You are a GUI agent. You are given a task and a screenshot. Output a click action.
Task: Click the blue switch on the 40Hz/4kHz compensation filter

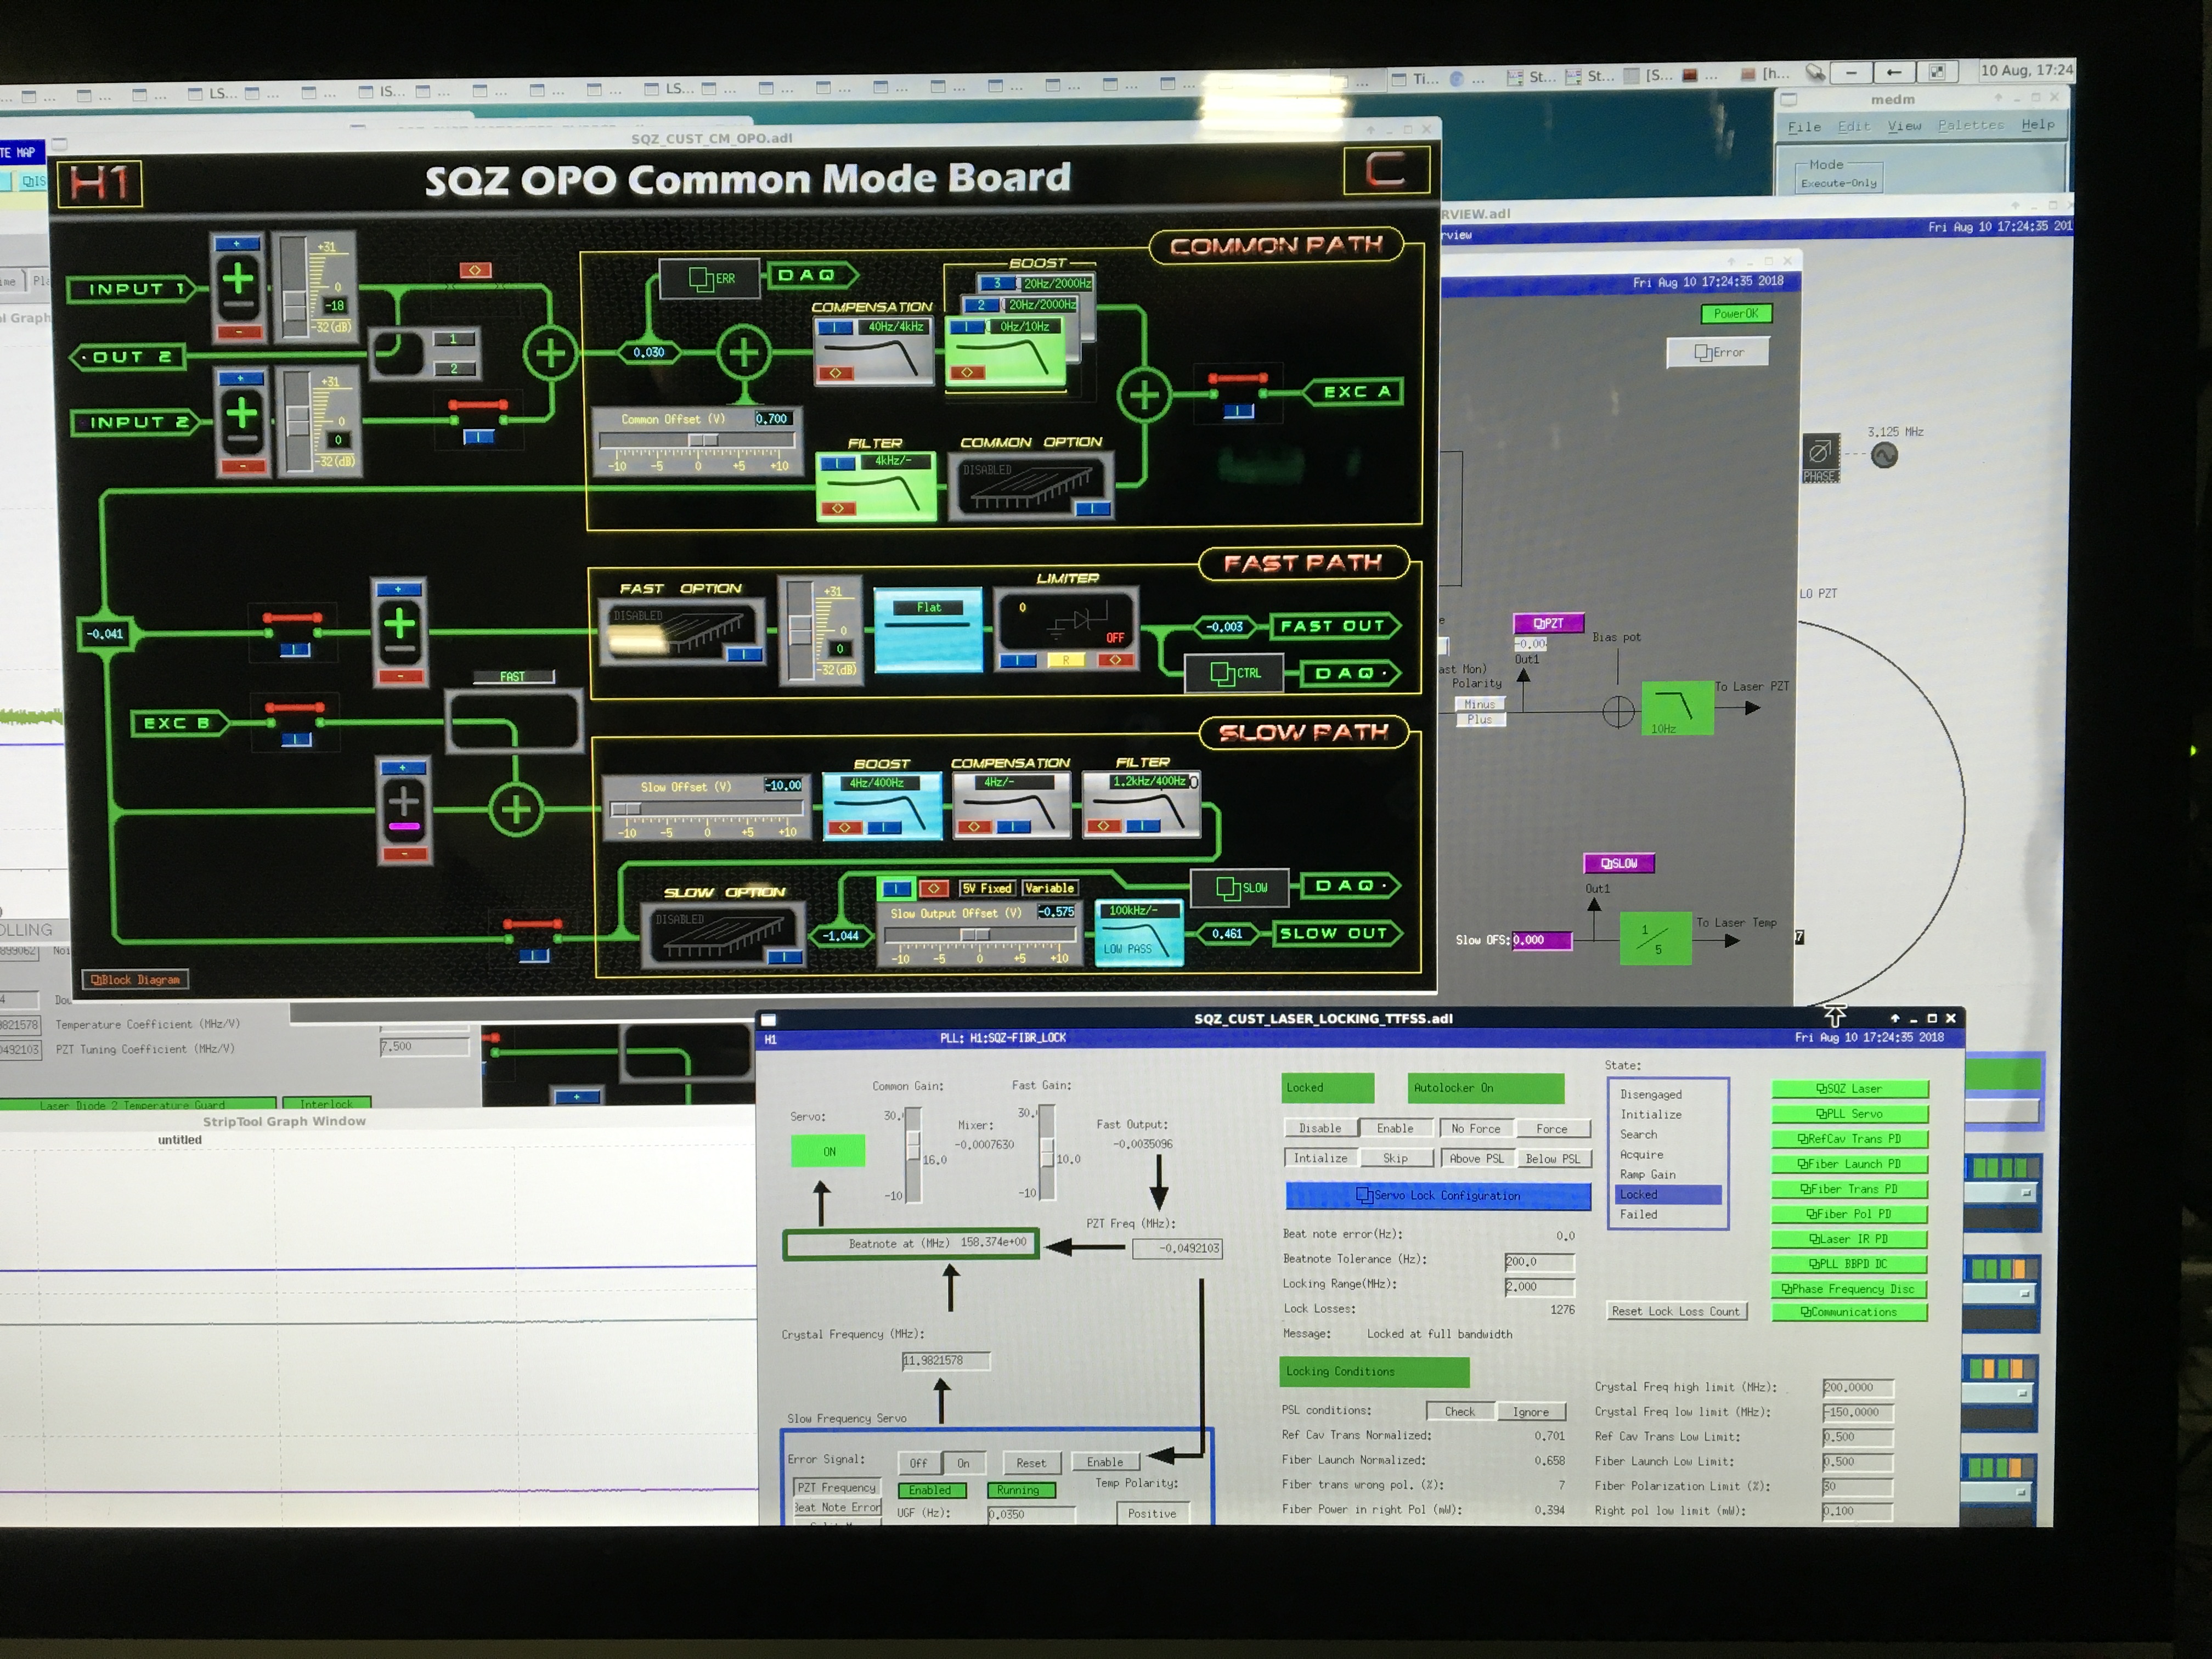pos(835,327)
